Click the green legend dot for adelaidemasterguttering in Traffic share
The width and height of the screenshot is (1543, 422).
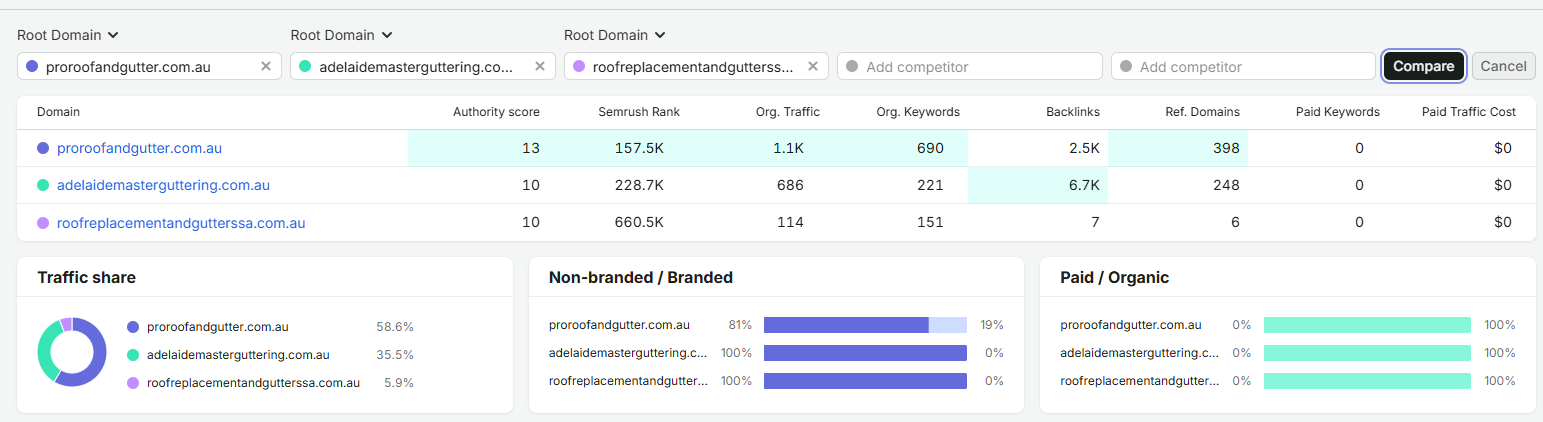click(x=133, y=355)
